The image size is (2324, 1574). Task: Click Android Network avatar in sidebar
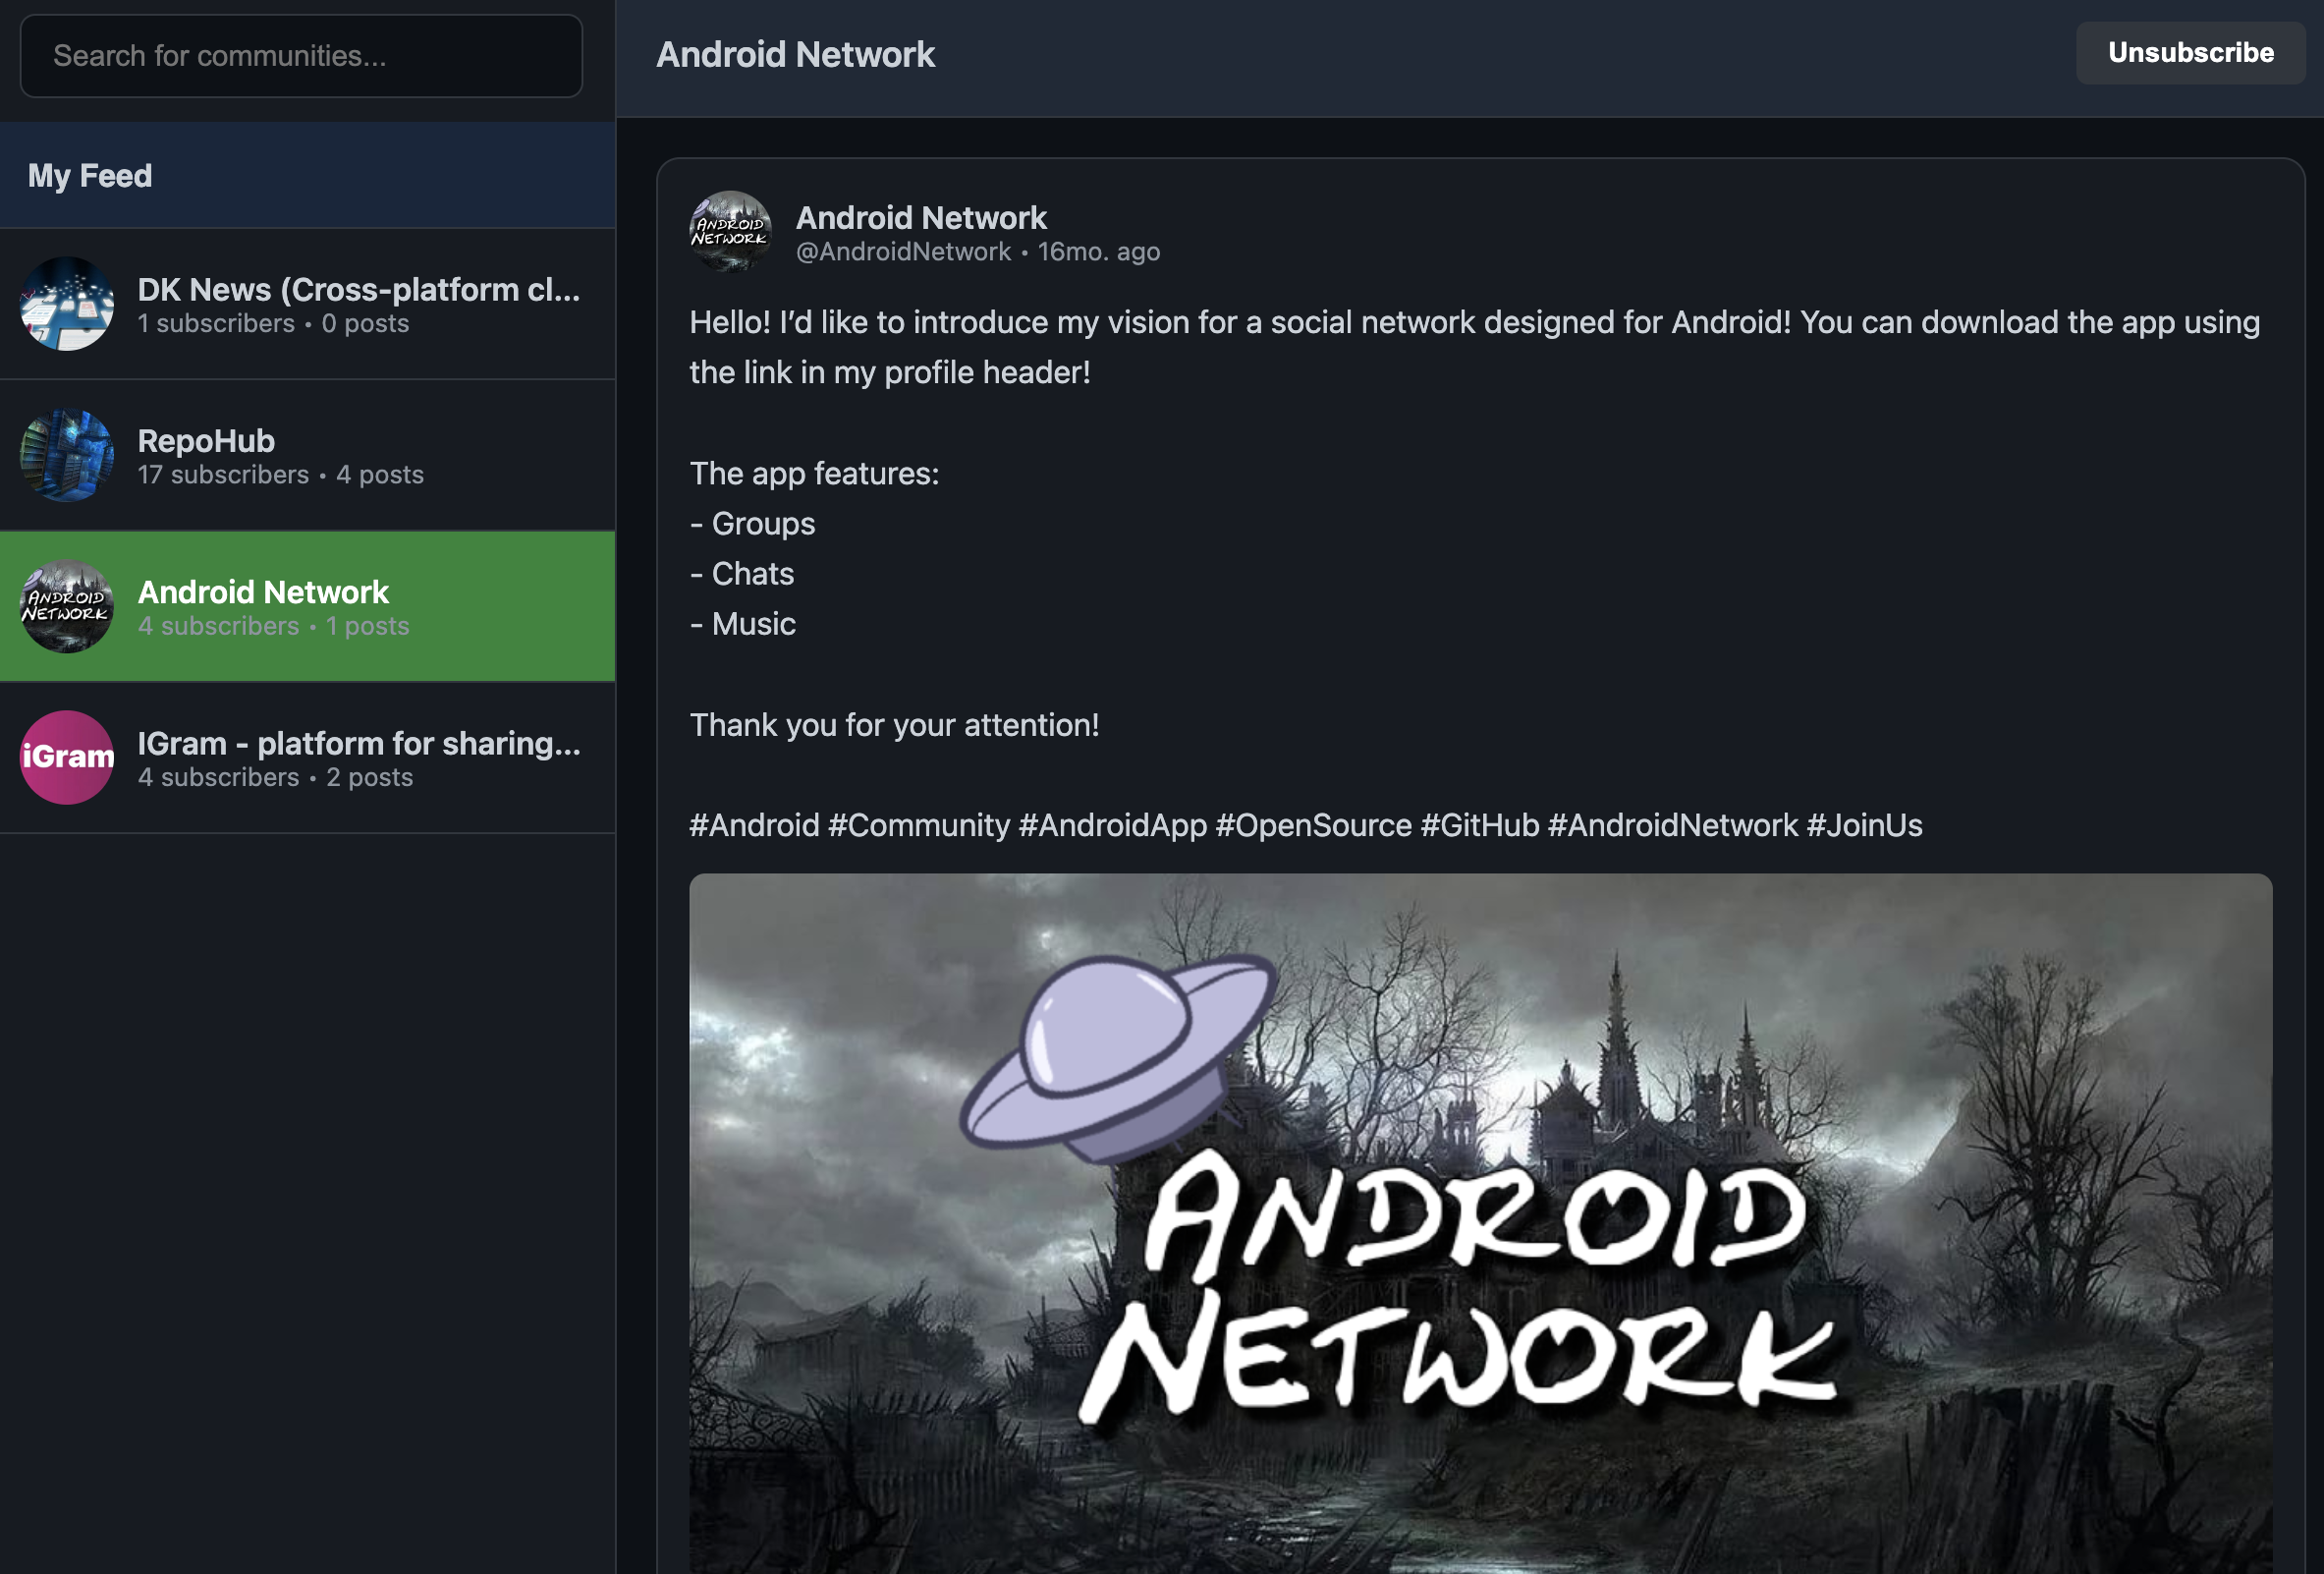pyautogui.click(x=67, y=606)
